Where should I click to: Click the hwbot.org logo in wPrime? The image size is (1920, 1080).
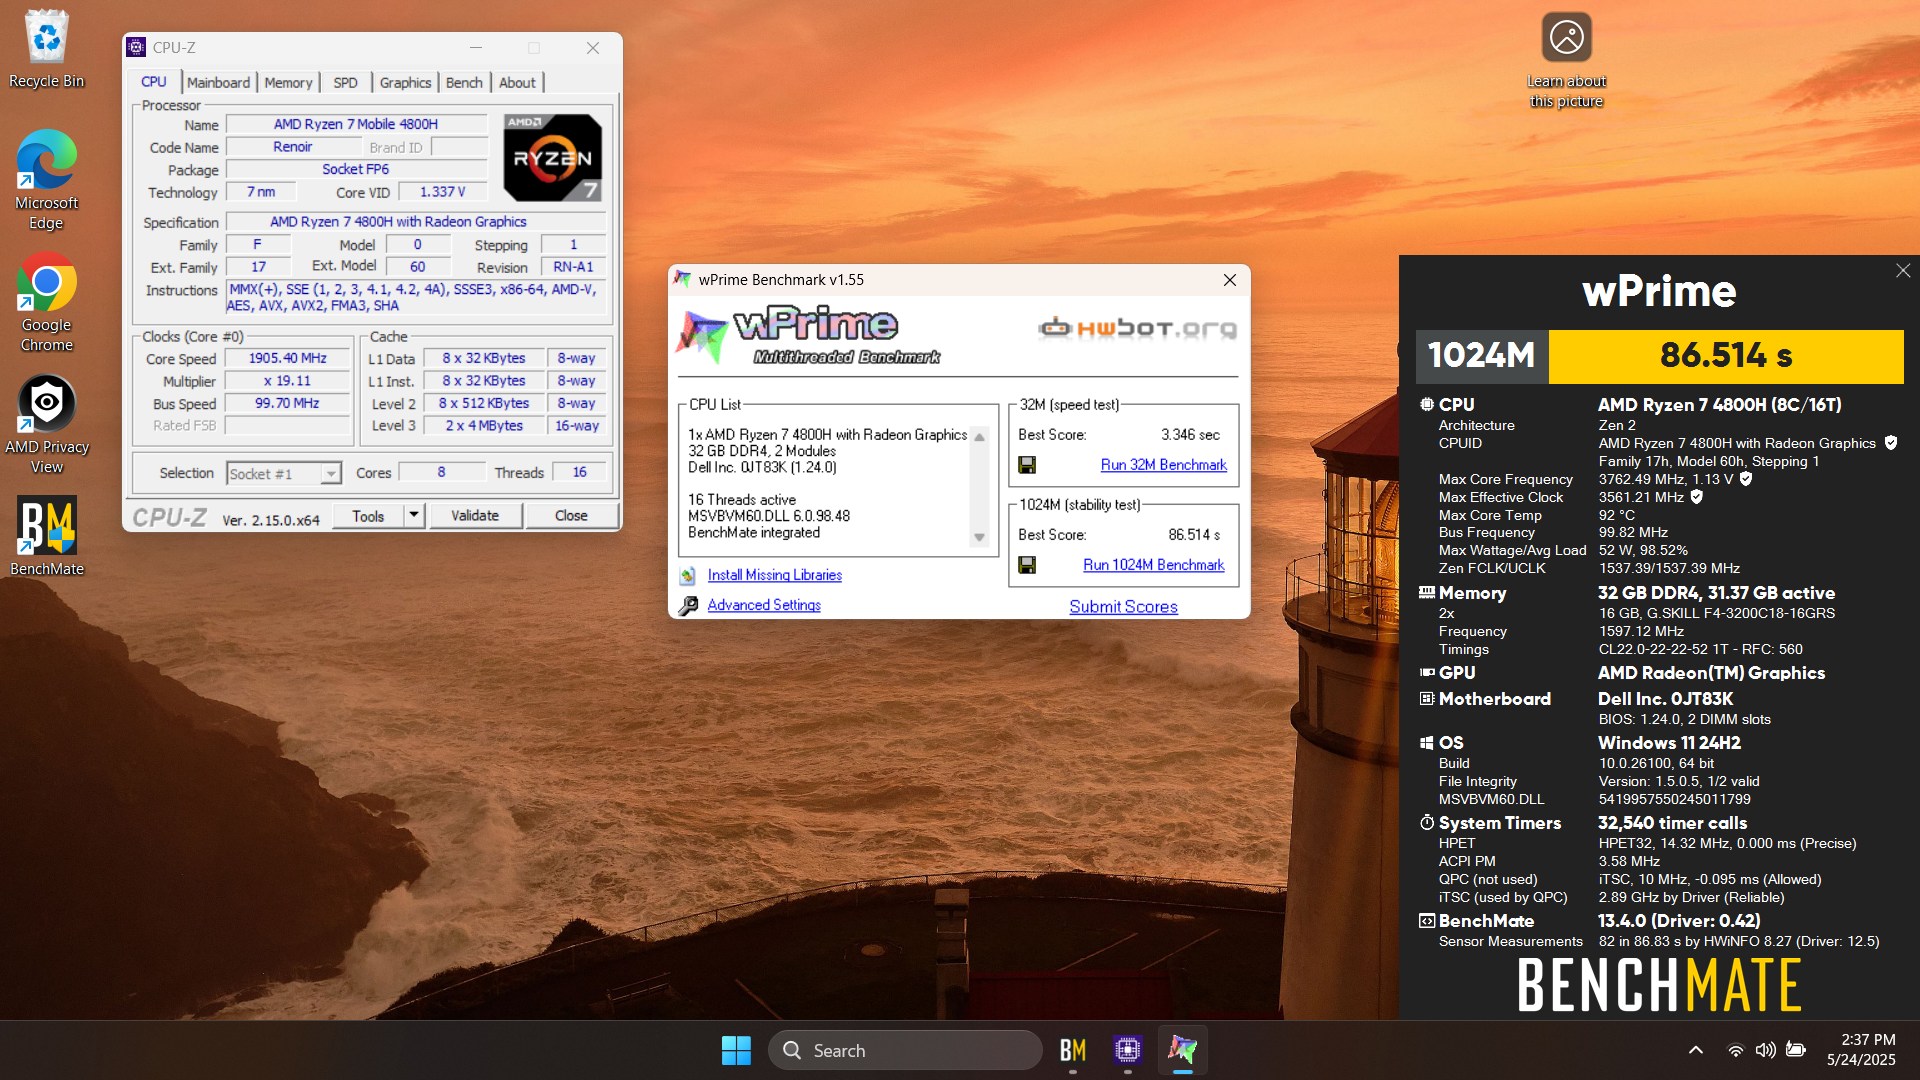click(1137, 328)
